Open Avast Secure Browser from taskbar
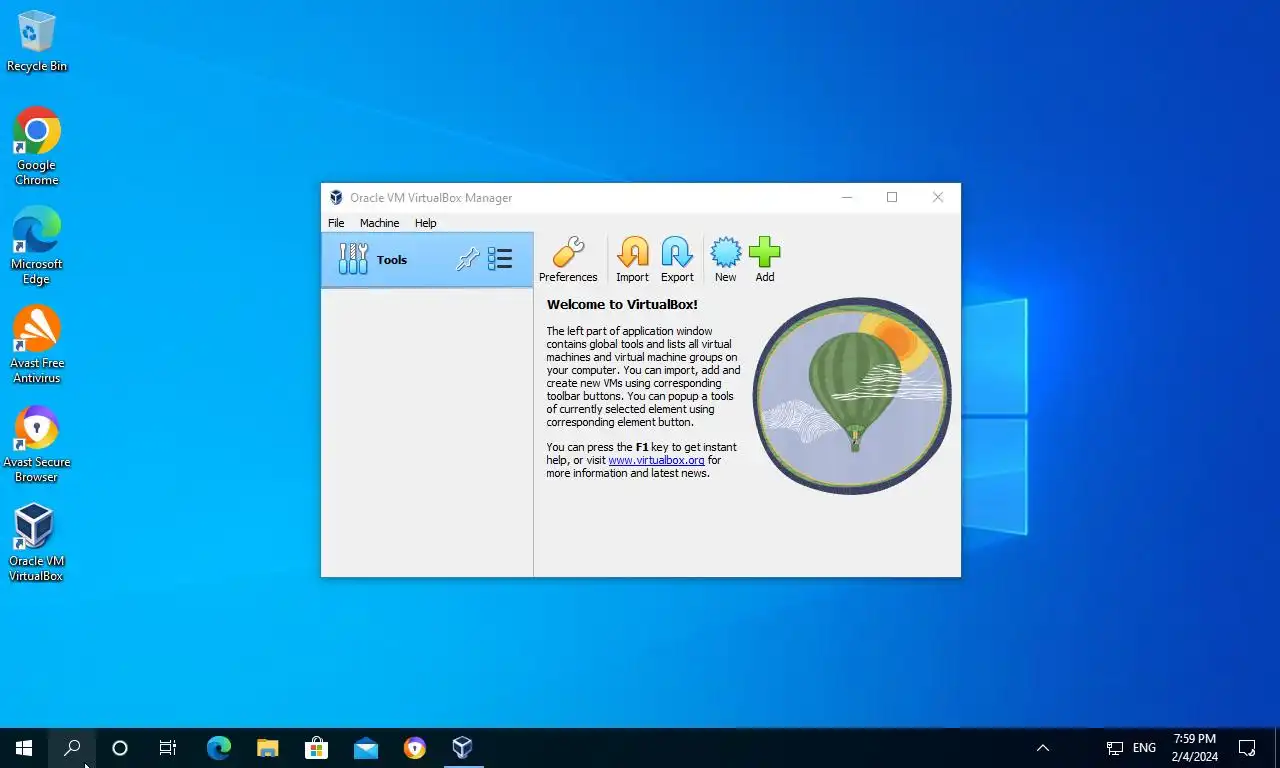This screenshot has height=768, width=1280. tap(414, 748)
